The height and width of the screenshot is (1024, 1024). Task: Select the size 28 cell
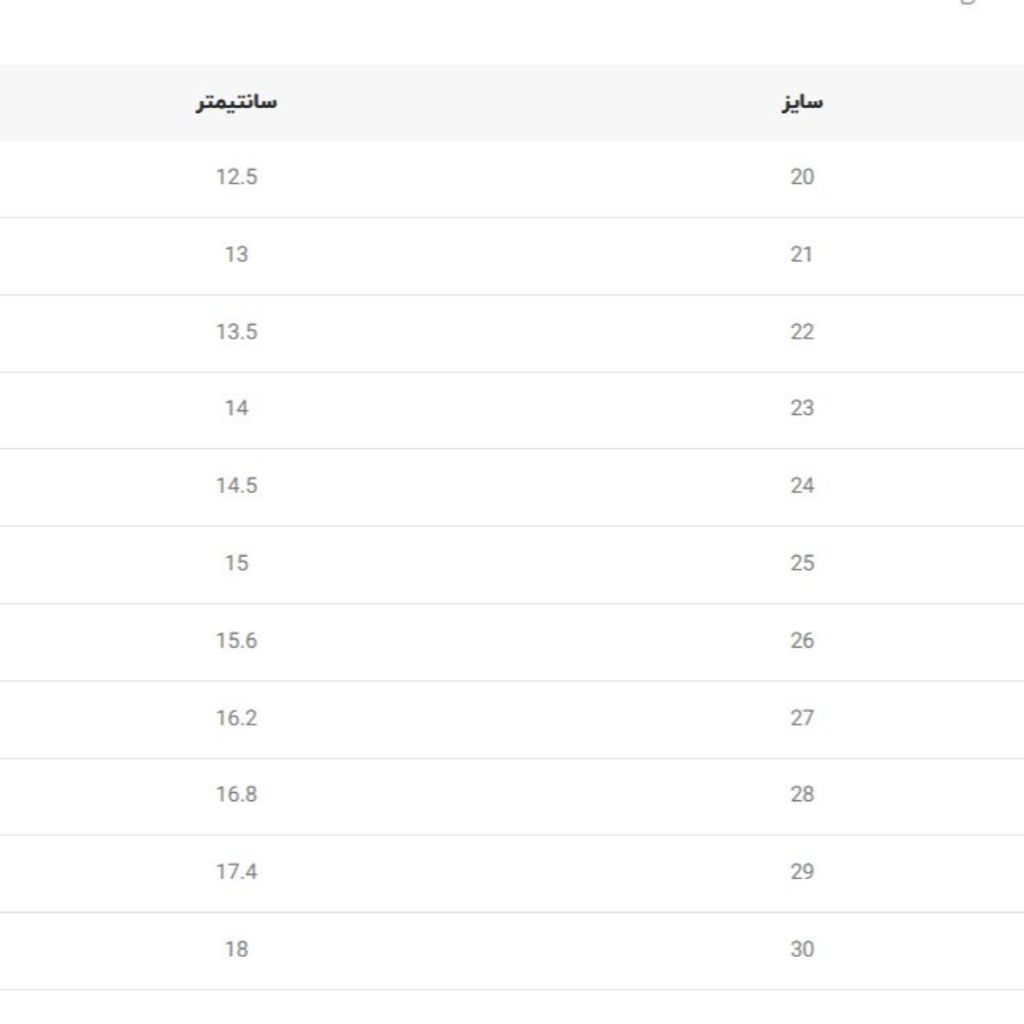802,795
